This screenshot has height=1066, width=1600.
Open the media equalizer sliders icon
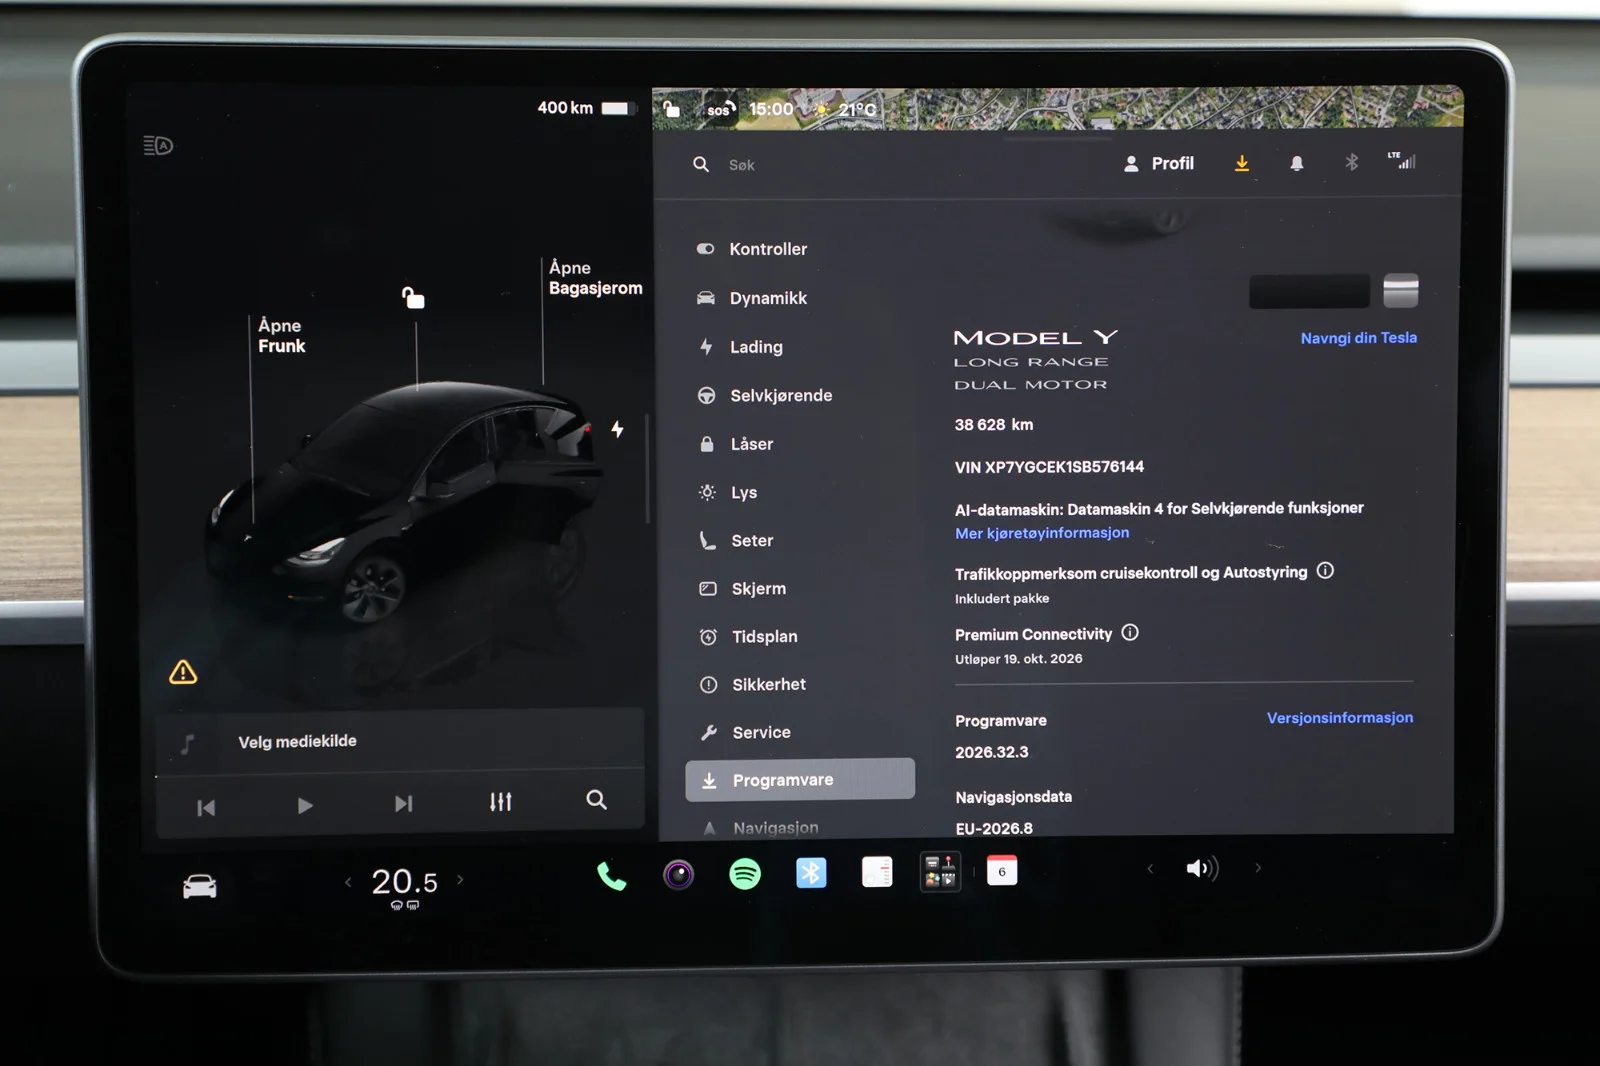coord(501,801)
